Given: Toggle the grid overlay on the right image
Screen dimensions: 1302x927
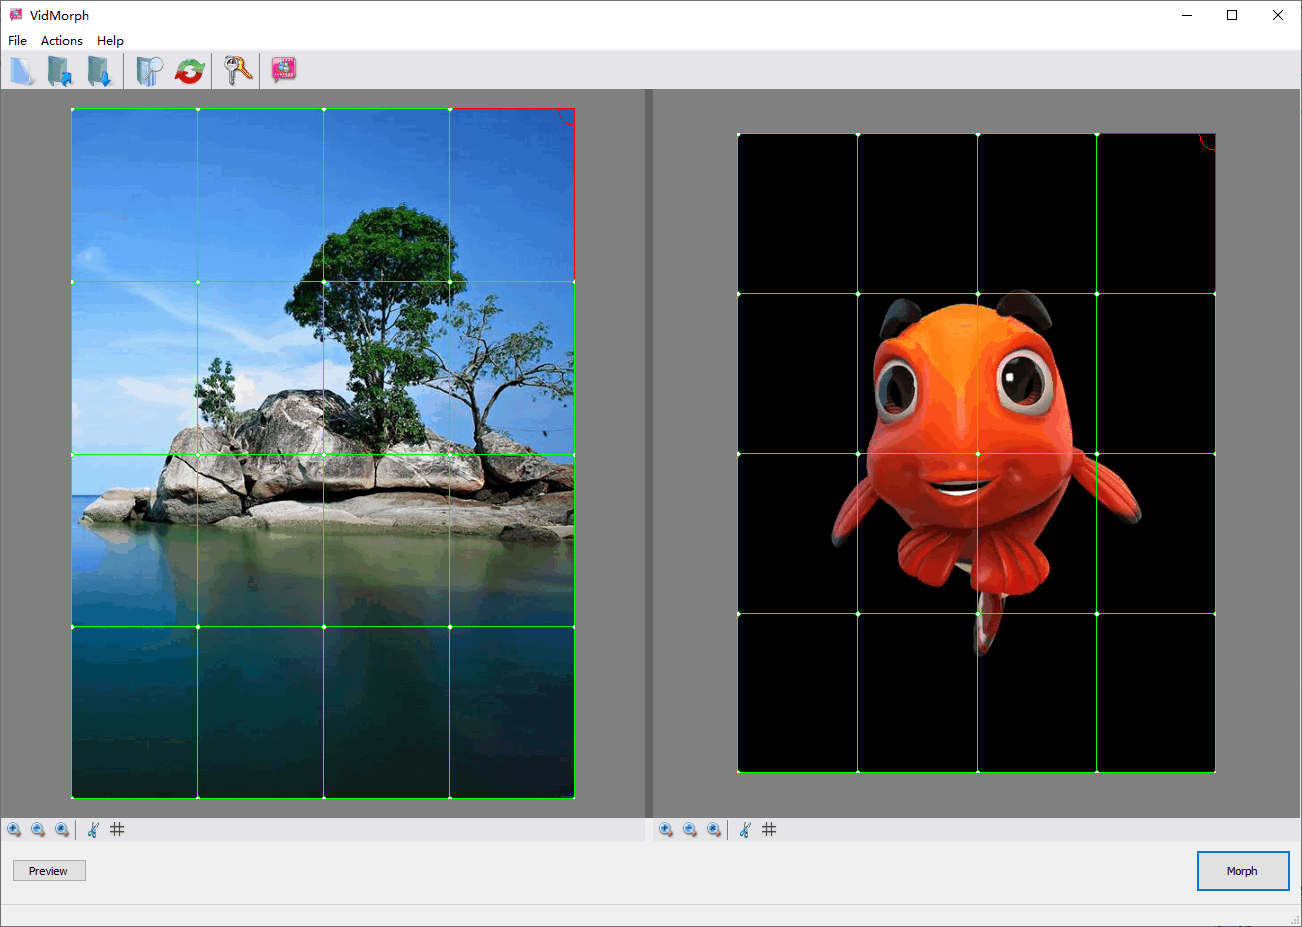Looking at the screenshot, I should click(769, 830).
